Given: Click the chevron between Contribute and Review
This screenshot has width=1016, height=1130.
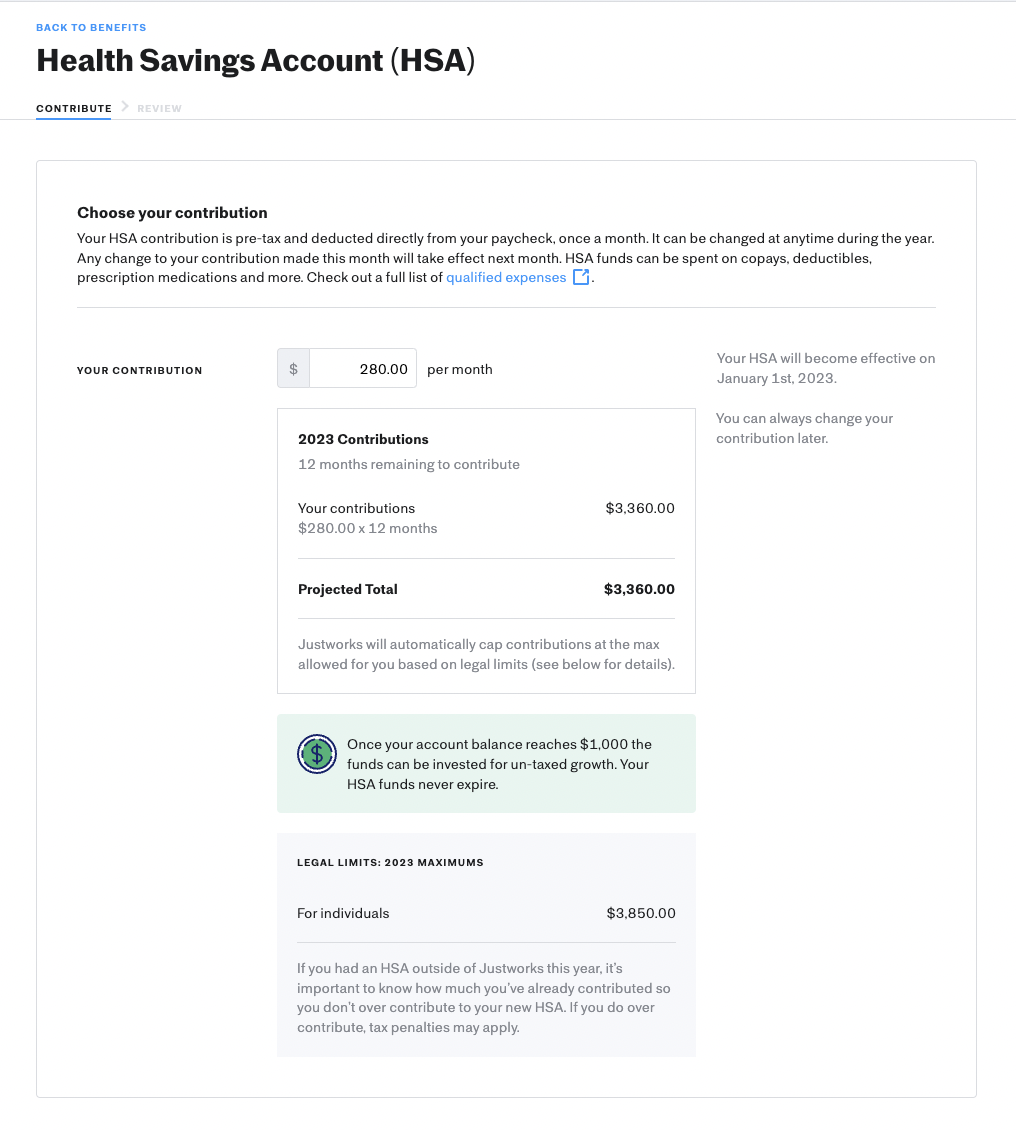Looking at the screenshot, I should (125, 106).
